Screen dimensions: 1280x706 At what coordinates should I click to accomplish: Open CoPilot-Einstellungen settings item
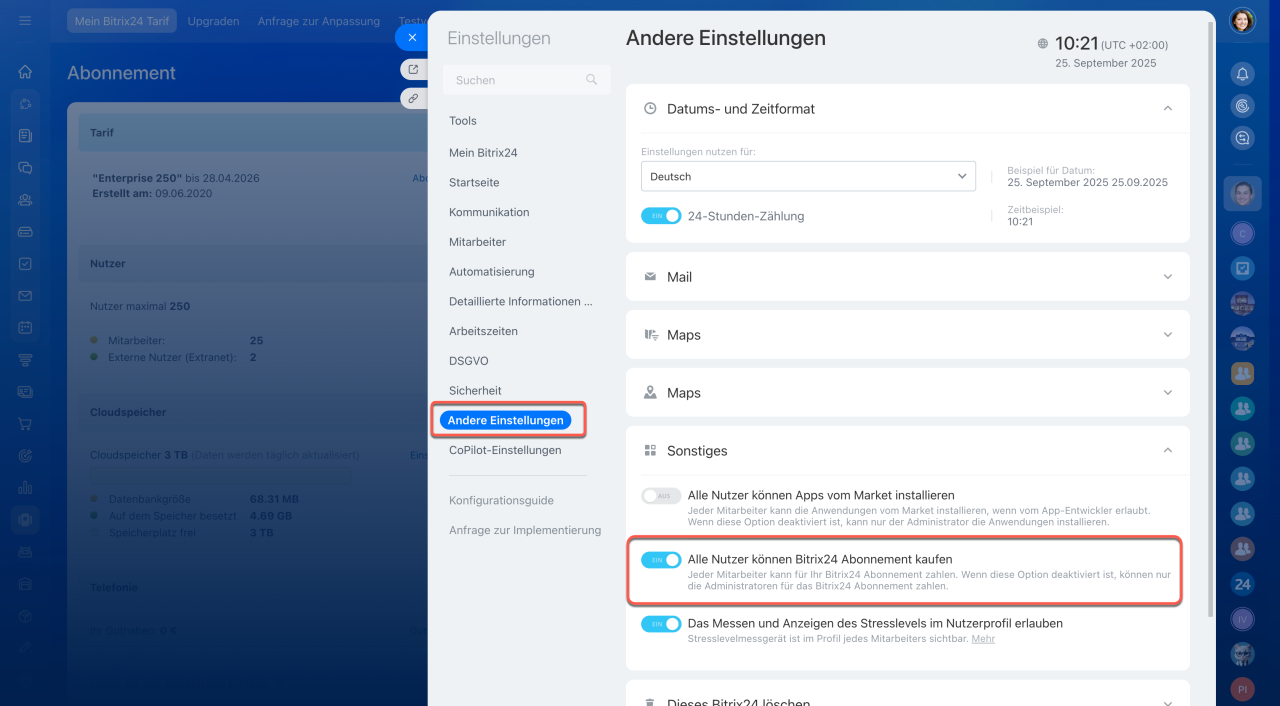[x=505, y=450]
